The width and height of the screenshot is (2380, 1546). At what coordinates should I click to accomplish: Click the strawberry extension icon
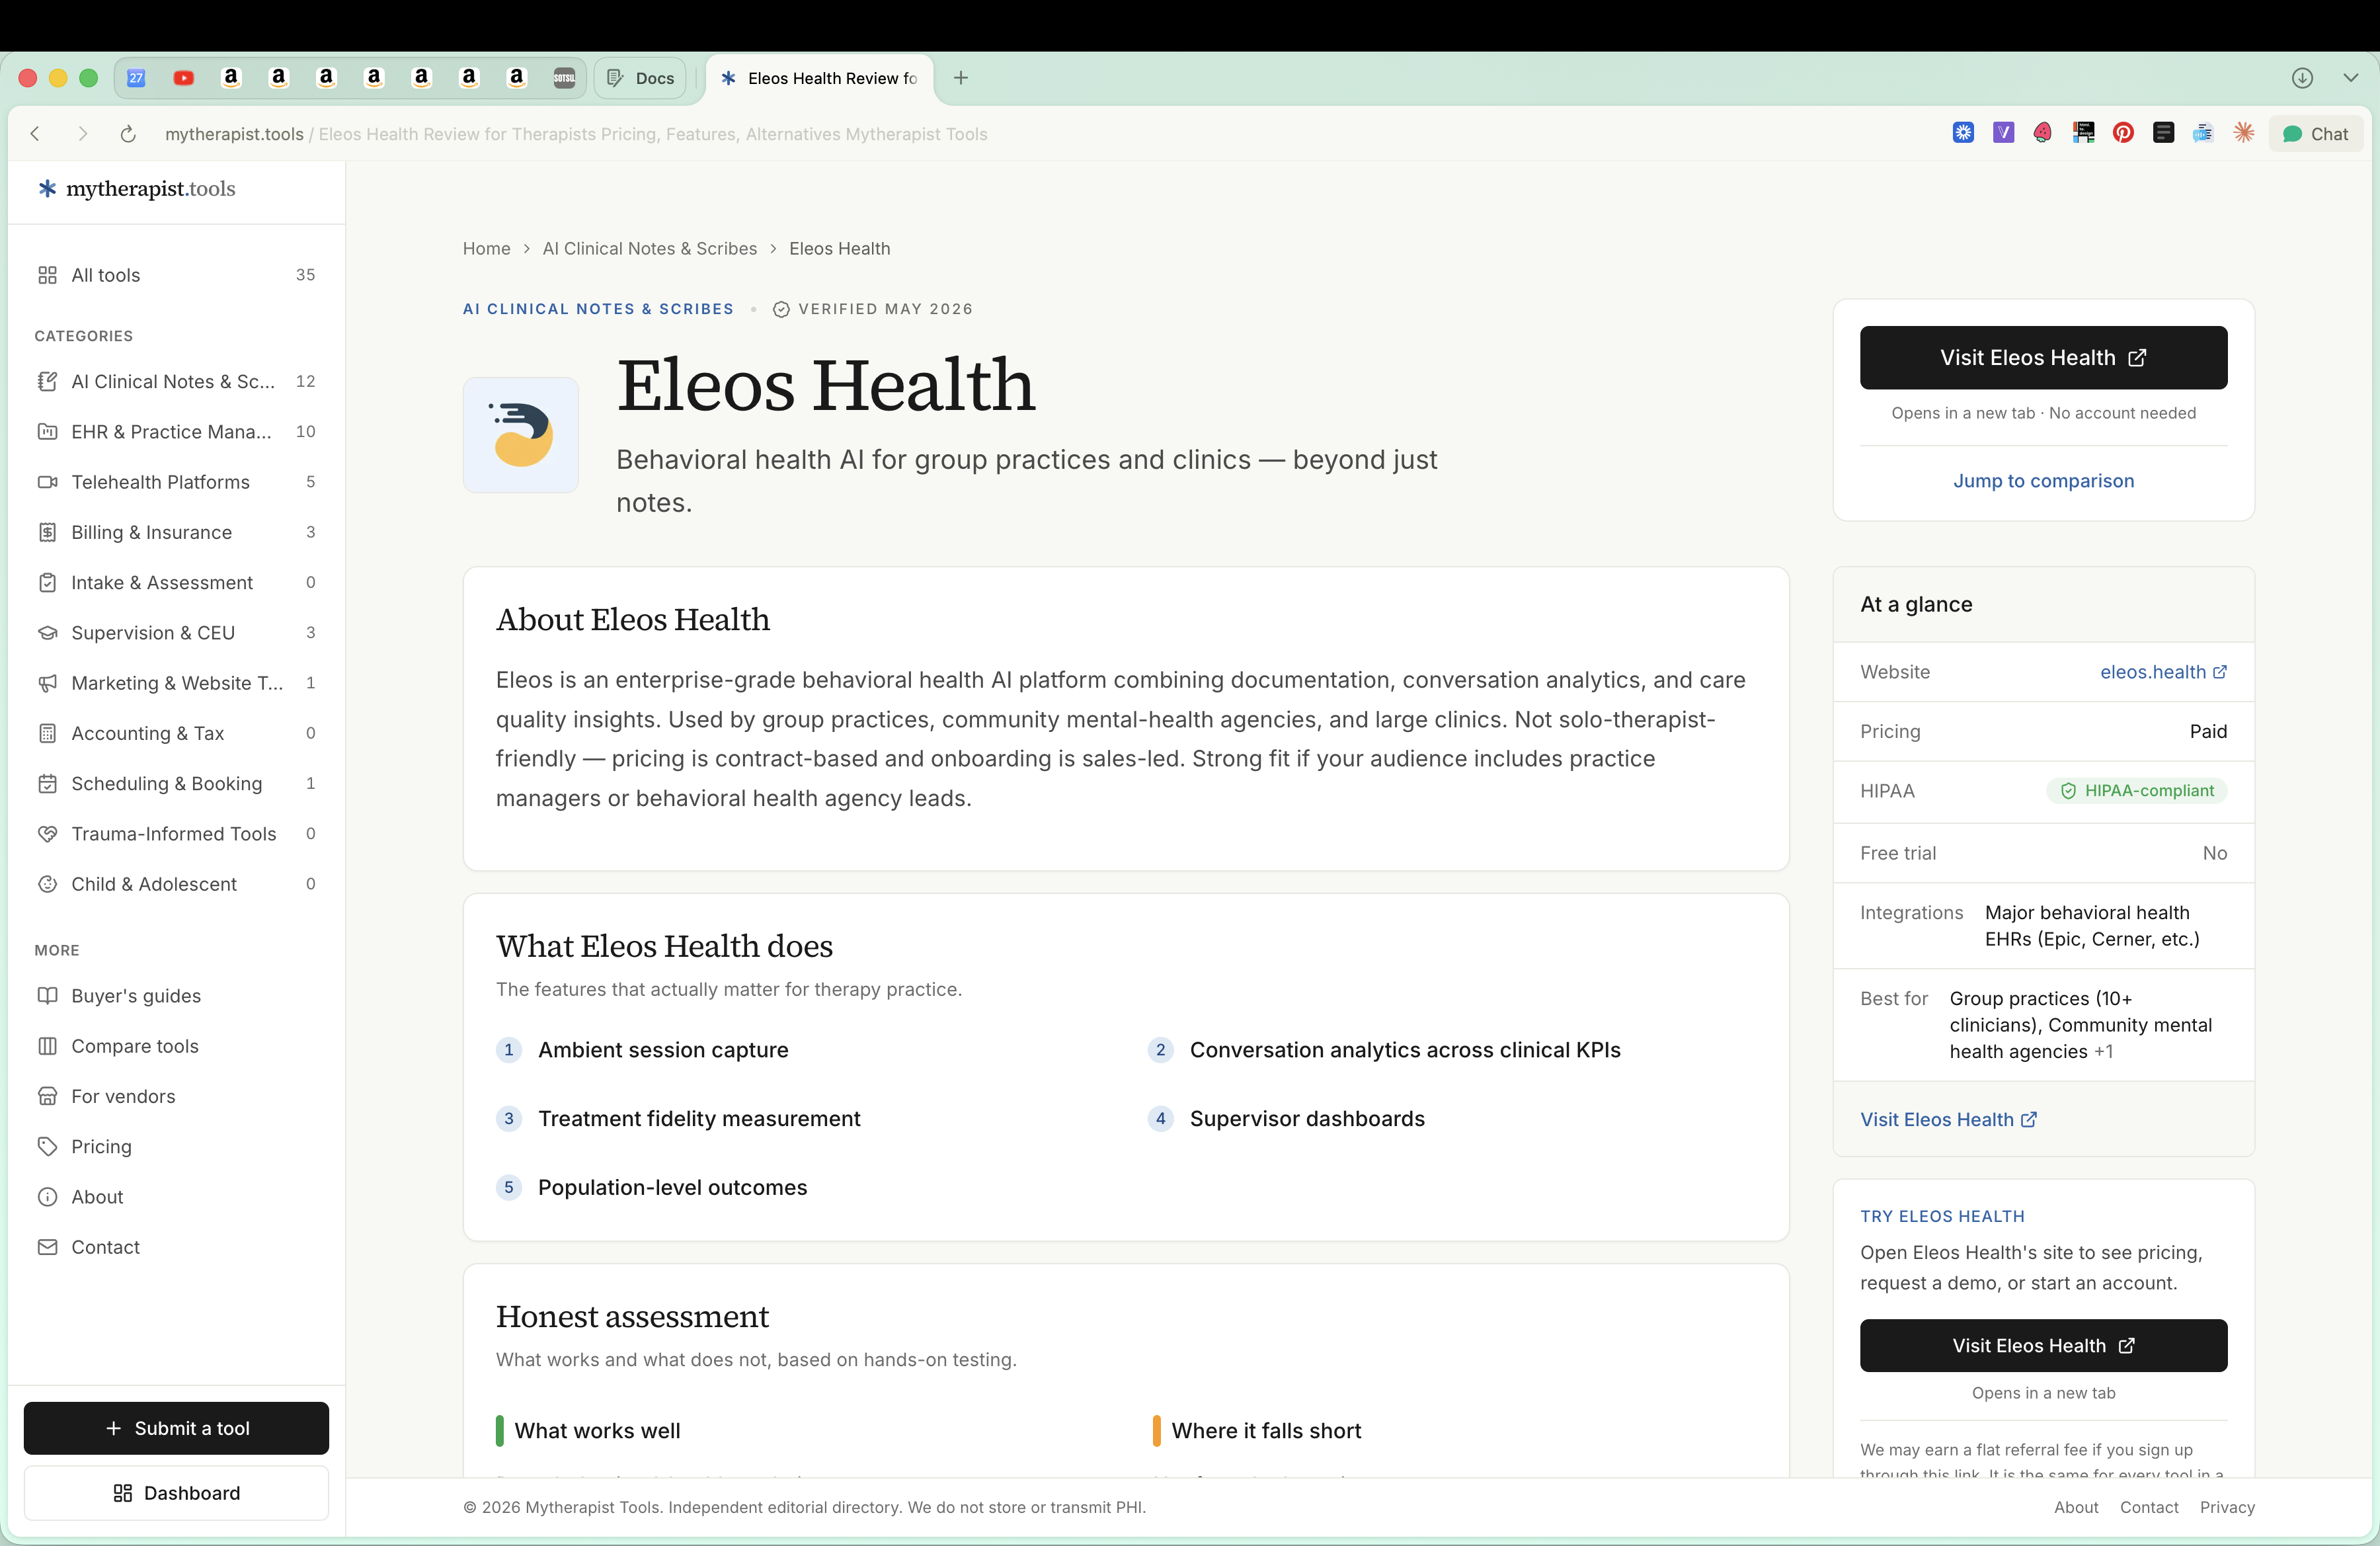(2043, 133)
